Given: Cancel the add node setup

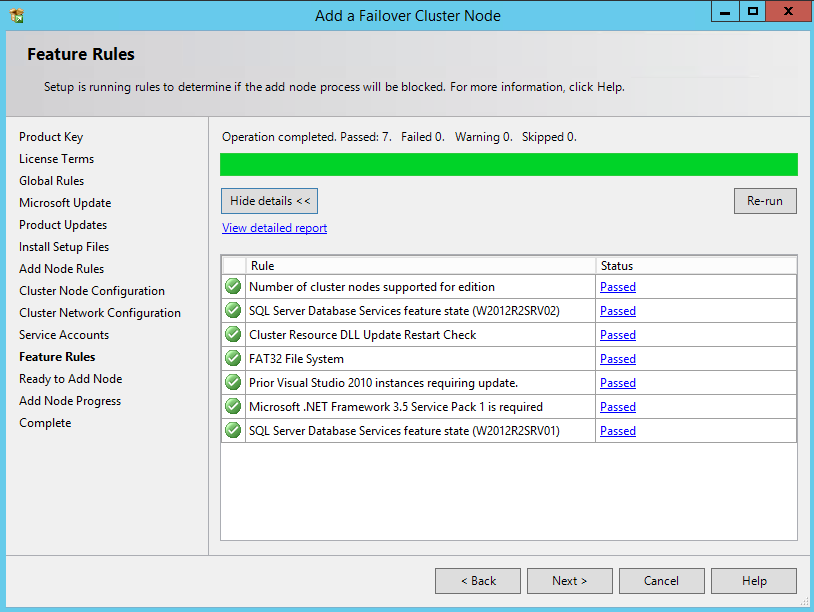Looking at the screenshot, I should coord(661,581).
